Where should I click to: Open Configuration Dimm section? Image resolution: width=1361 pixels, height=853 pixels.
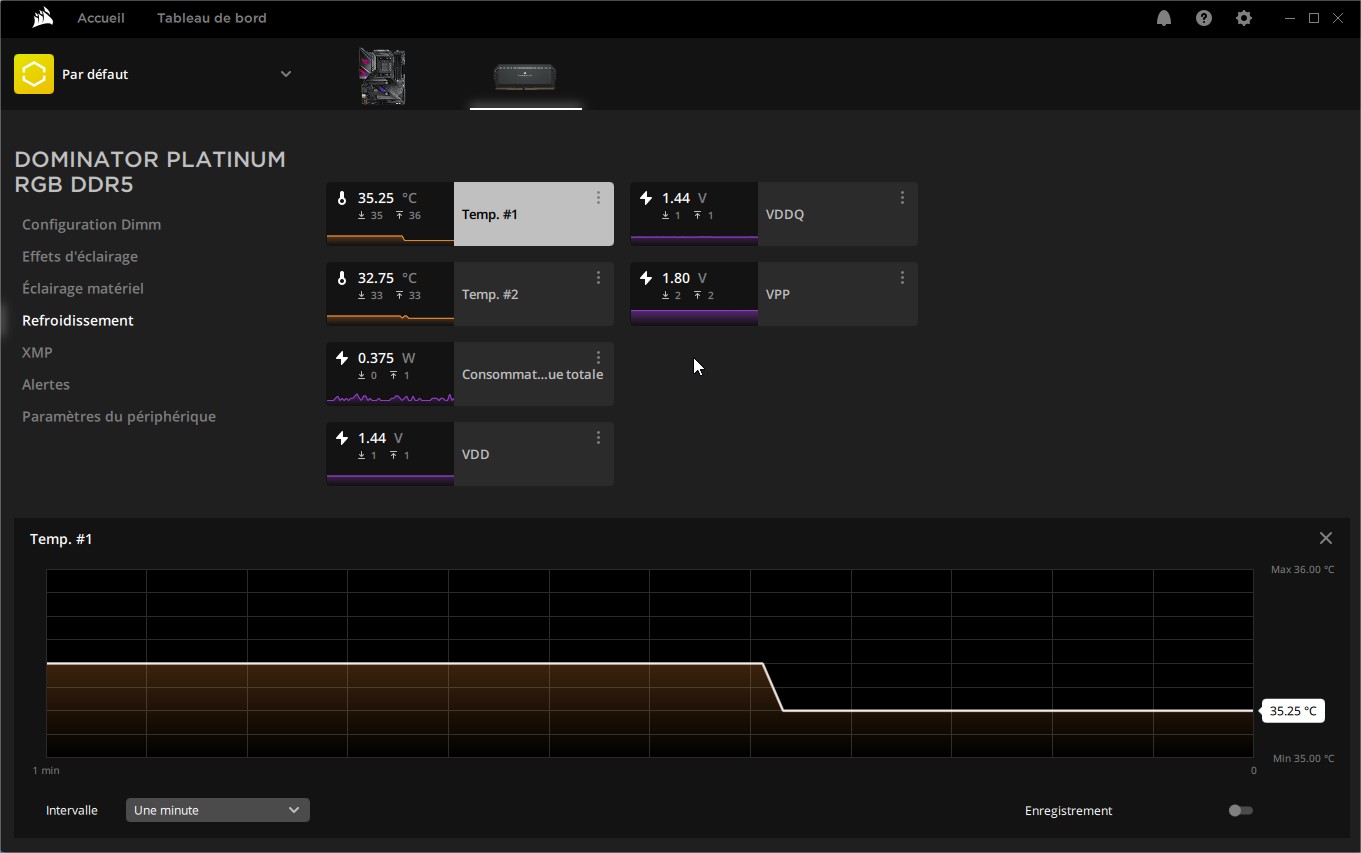click(x=91, y=225)
